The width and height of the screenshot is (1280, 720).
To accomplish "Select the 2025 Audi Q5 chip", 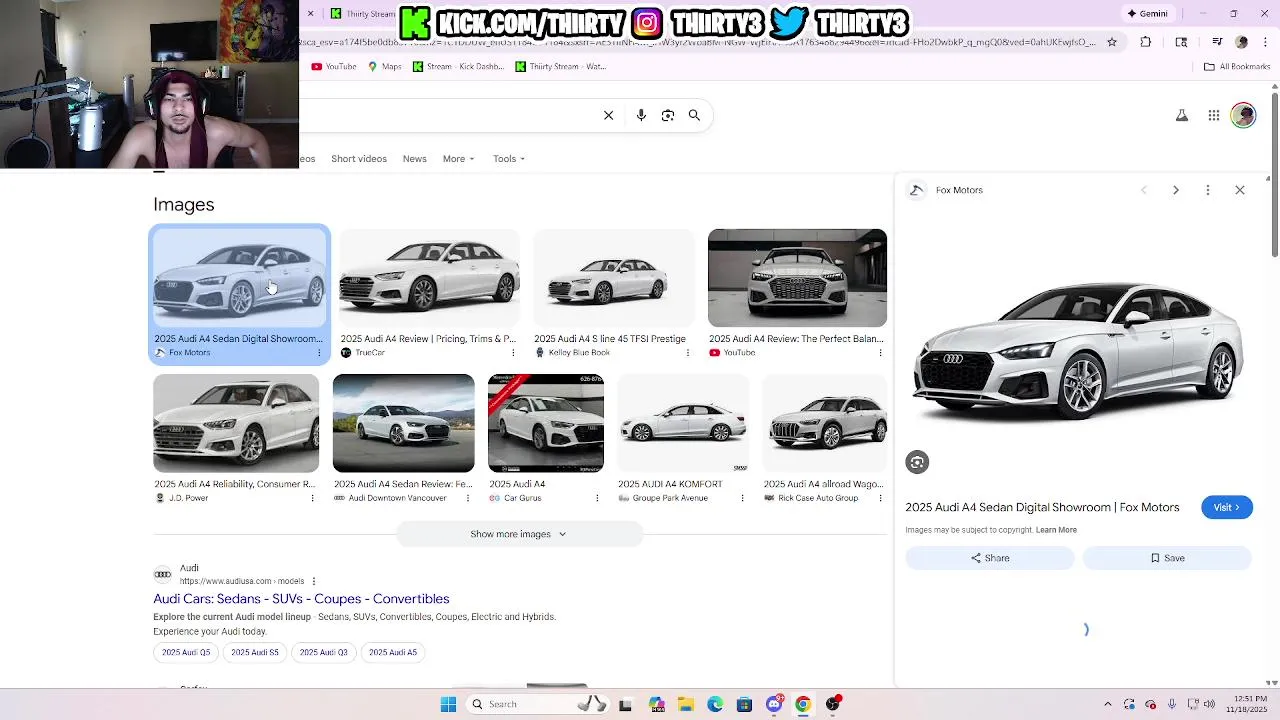I will pyautogui.click(x=186, y=652).
